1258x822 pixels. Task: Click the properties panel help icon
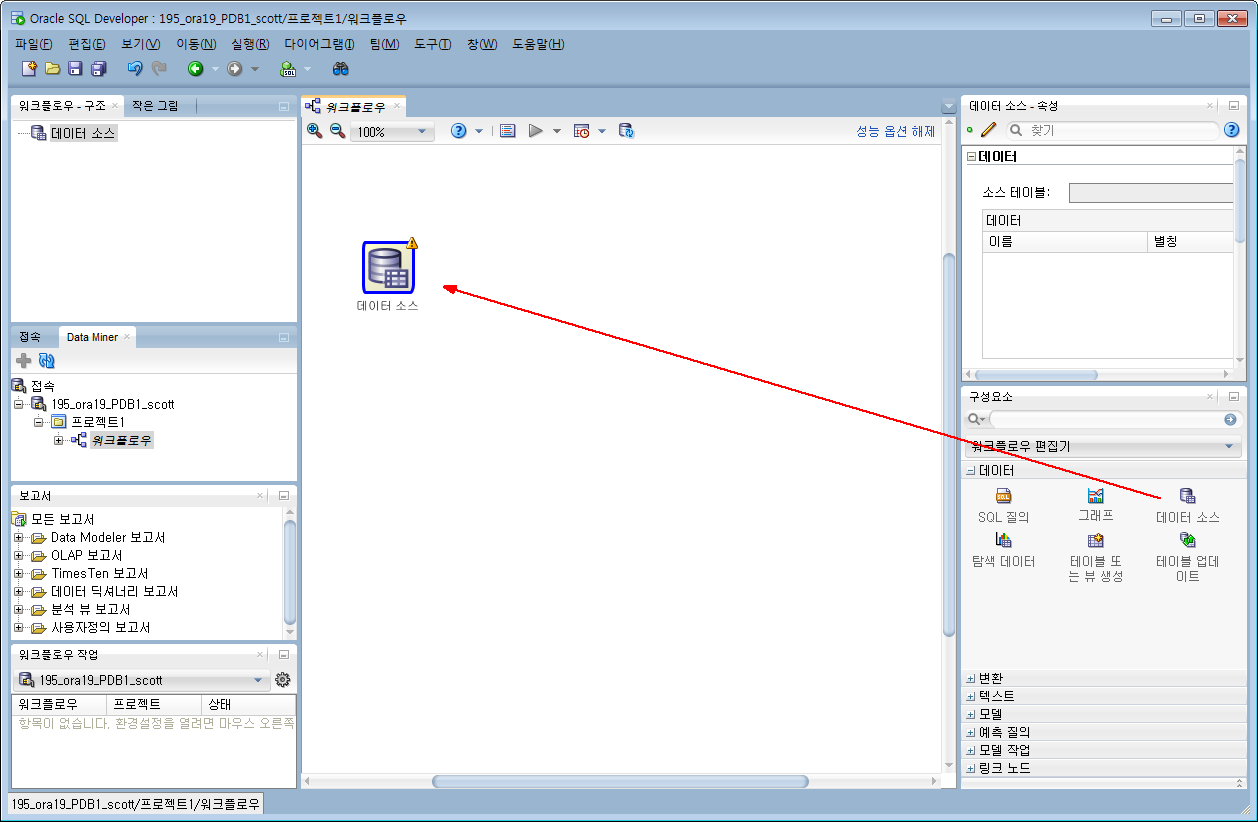point(1232,130)
